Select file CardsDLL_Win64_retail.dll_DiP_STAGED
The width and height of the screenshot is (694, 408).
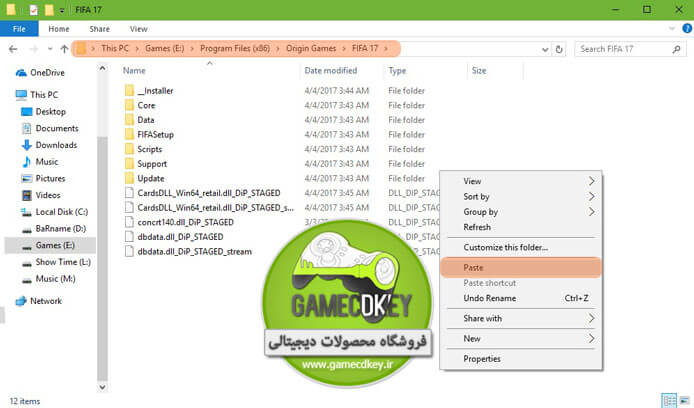(x=208, y=193)
